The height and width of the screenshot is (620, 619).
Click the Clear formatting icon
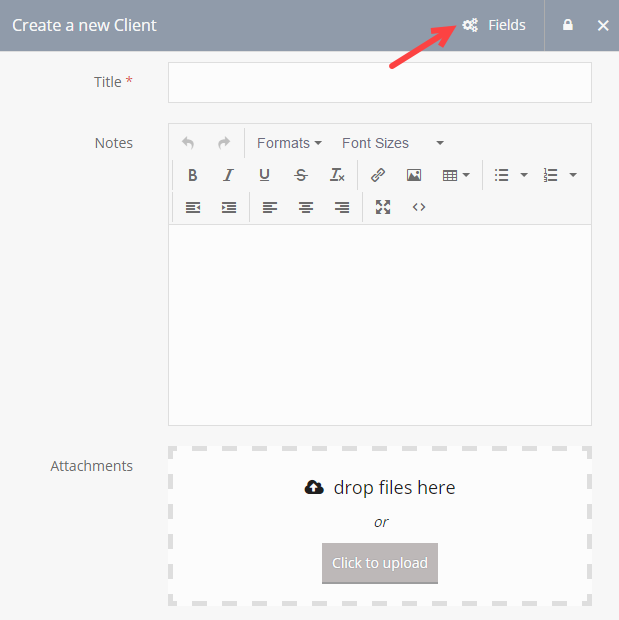(337, 175)
